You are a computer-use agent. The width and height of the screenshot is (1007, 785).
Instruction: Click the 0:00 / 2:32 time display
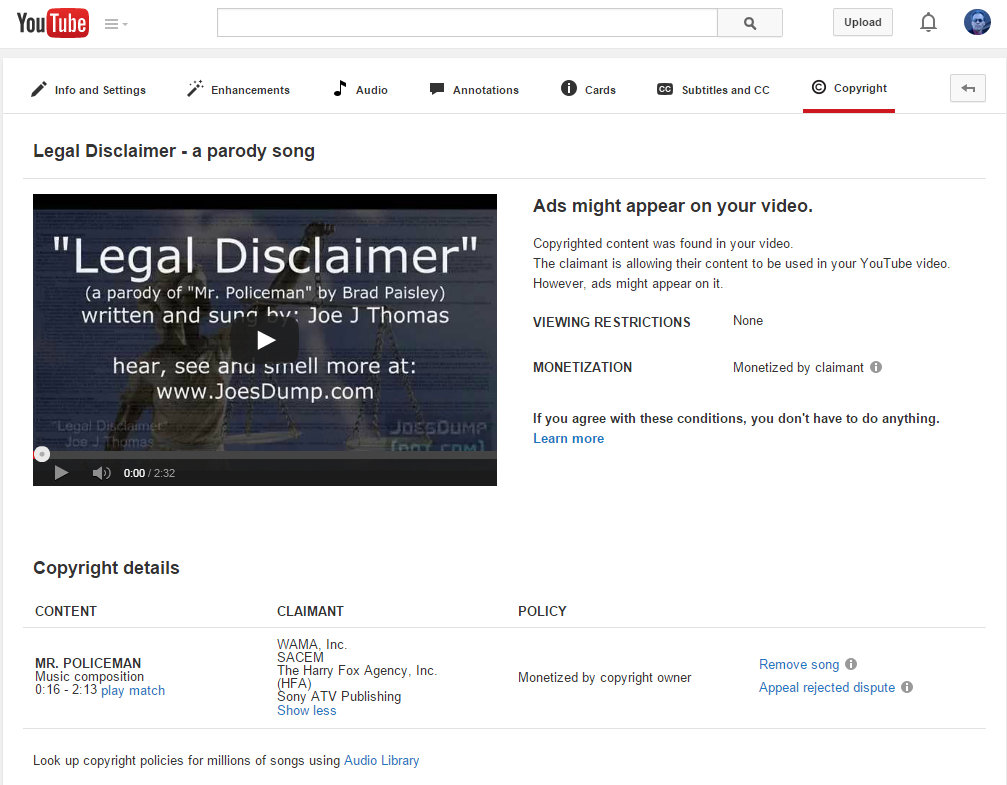click(x=149, y=473)
